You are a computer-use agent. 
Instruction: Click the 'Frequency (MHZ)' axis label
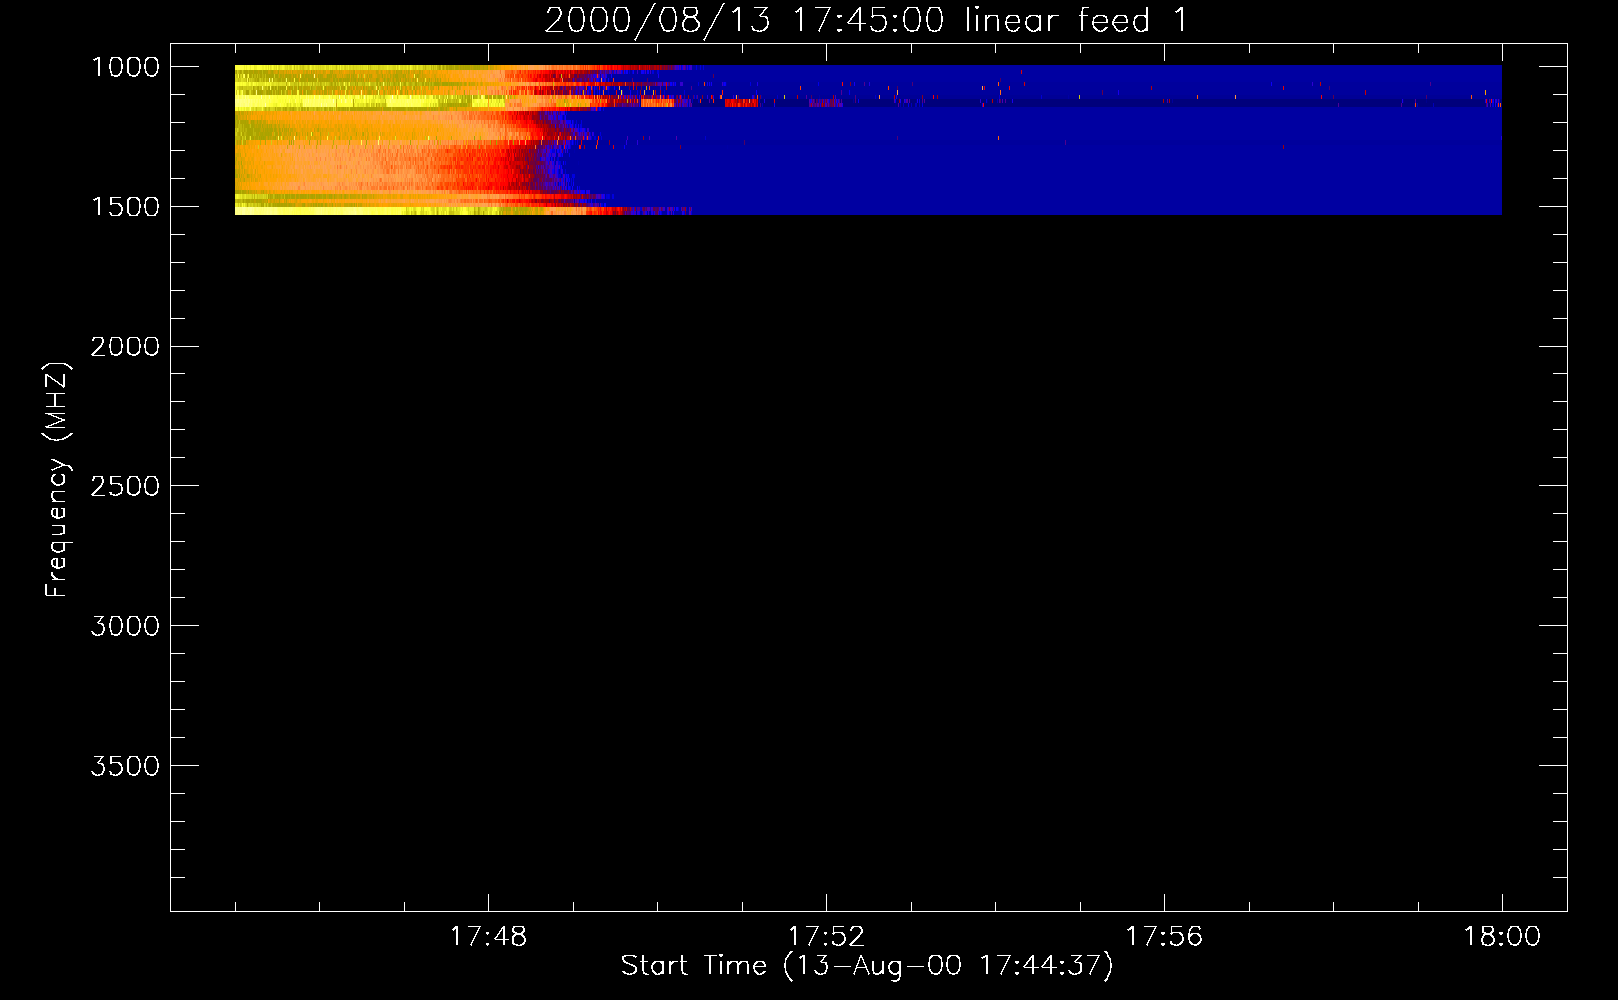click(x=57, y=480)
